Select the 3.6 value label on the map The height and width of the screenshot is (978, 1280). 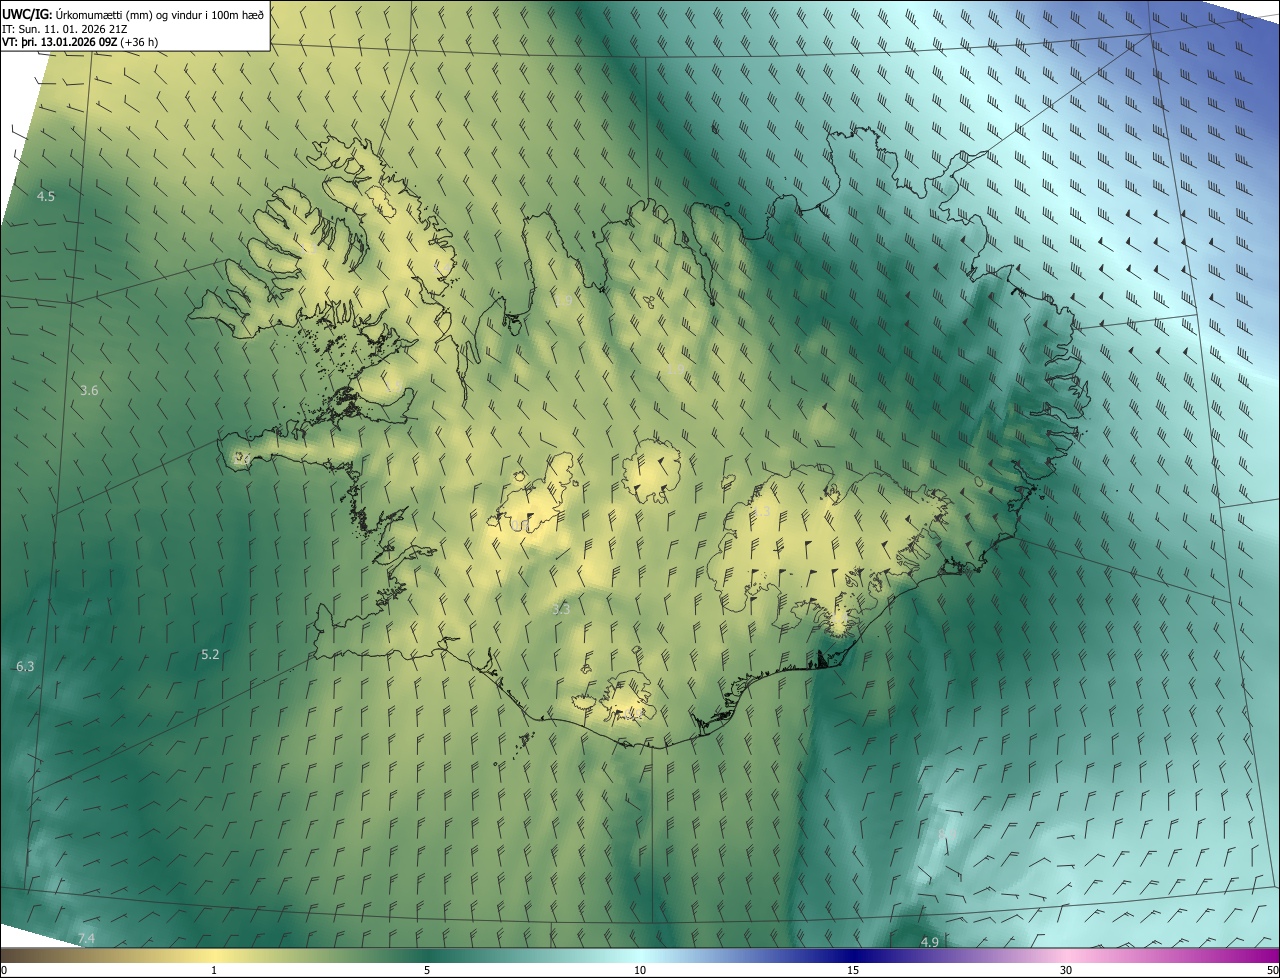coord(89,390)
